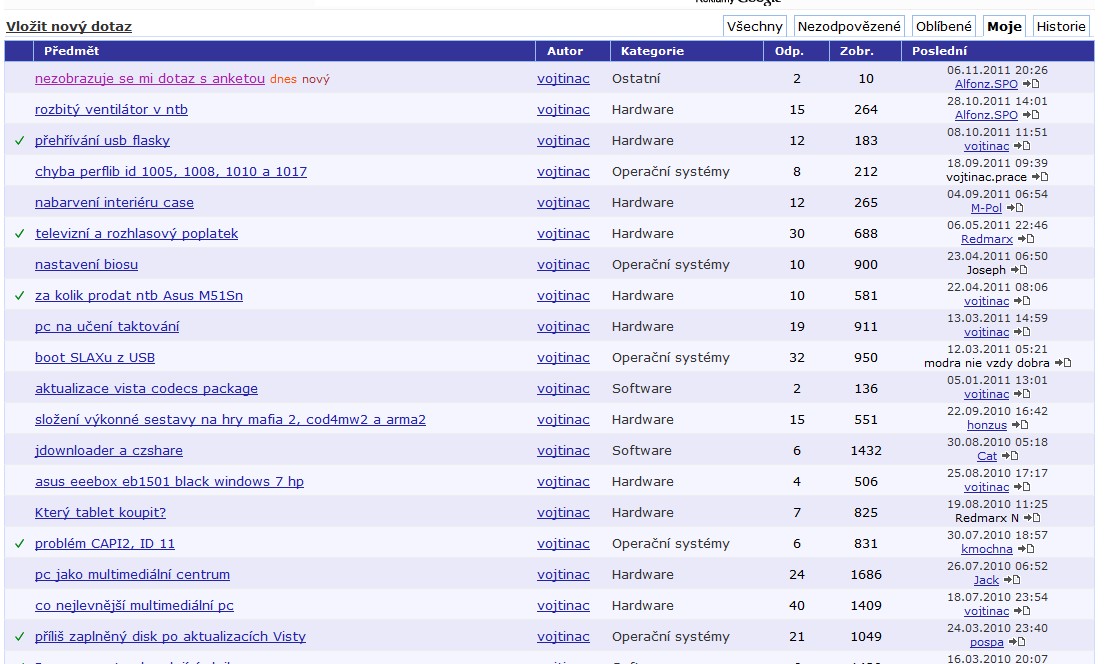Go to last post icon in nezobrazuje se mi dotaz row
The width and height of the screenshot is (1105, 664).
pos(1031,84)
